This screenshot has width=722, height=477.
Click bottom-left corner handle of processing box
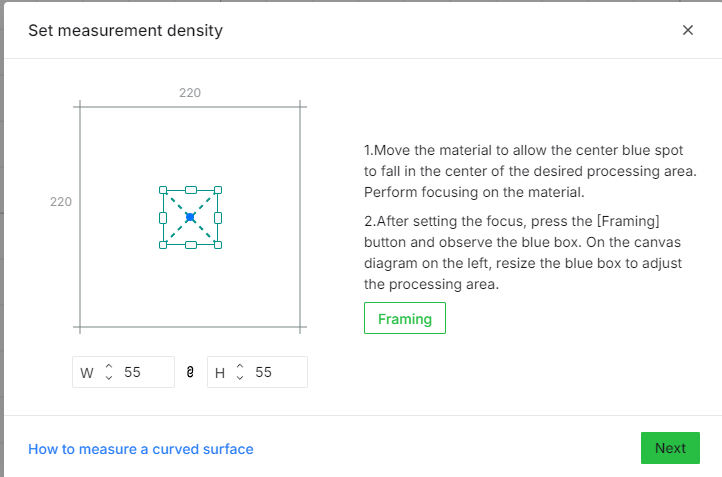pos(163,245)
